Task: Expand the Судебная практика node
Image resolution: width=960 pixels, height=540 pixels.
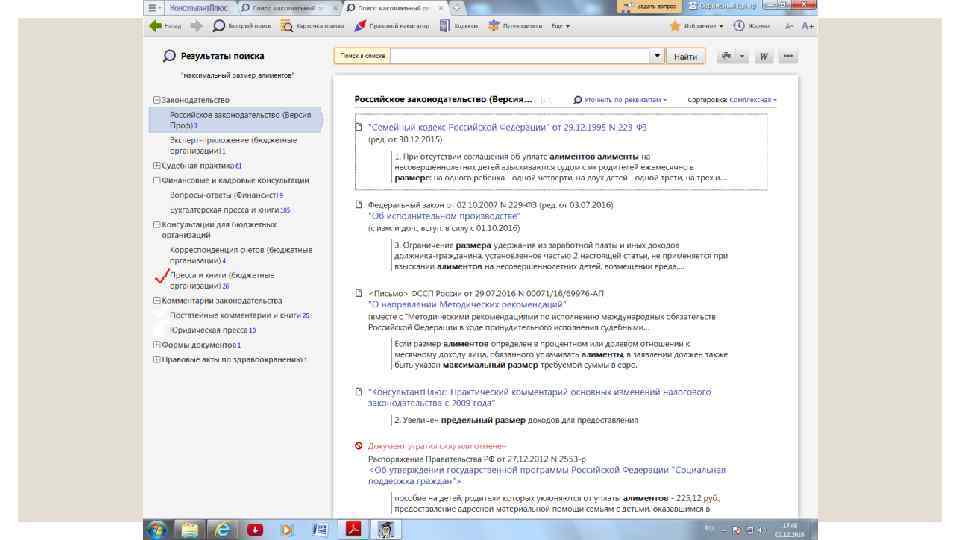Action: 157,165
